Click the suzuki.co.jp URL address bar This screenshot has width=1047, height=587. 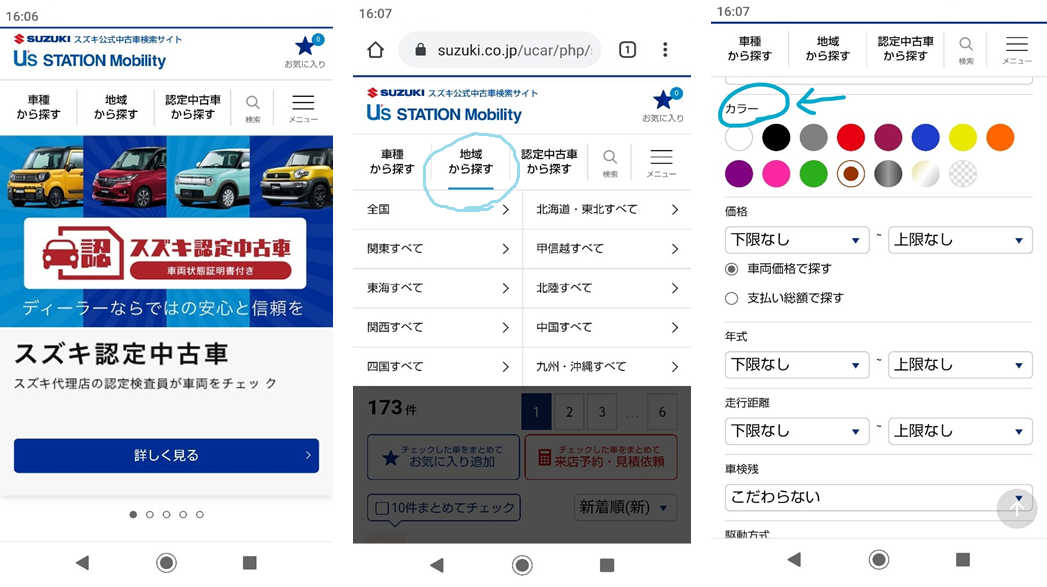pyautogui.click(x=499, y=49)
